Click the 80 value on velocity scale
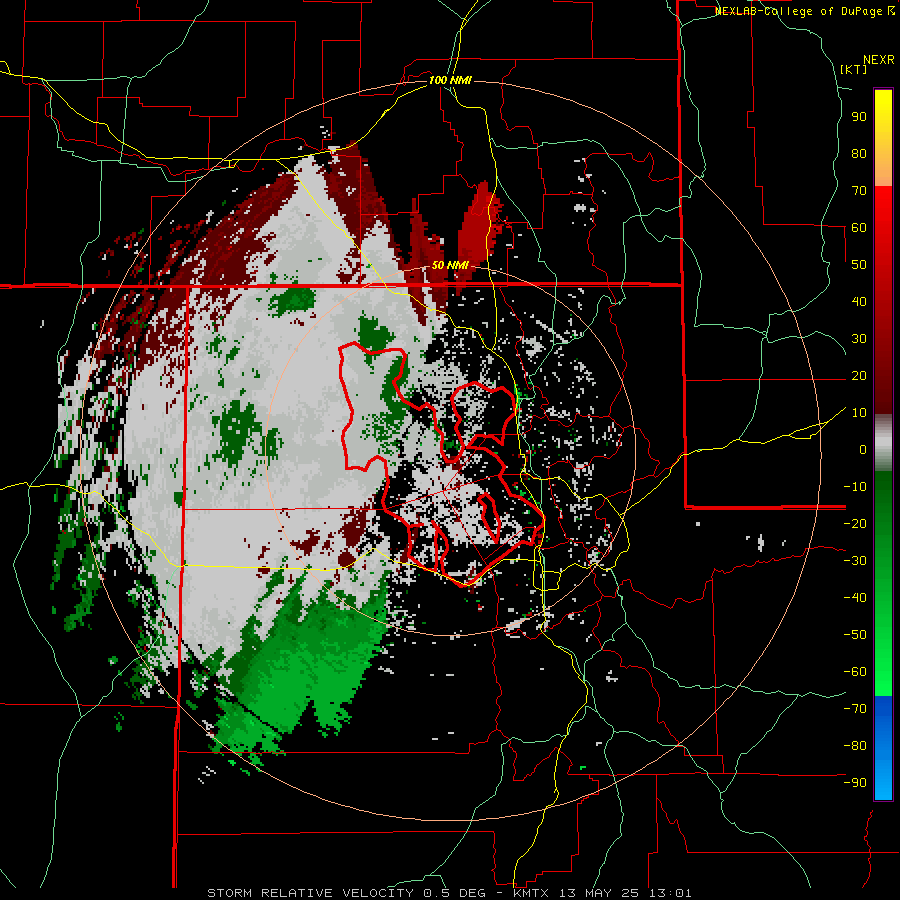This screenshot has height=900, width=900. [x=859, y=154]
